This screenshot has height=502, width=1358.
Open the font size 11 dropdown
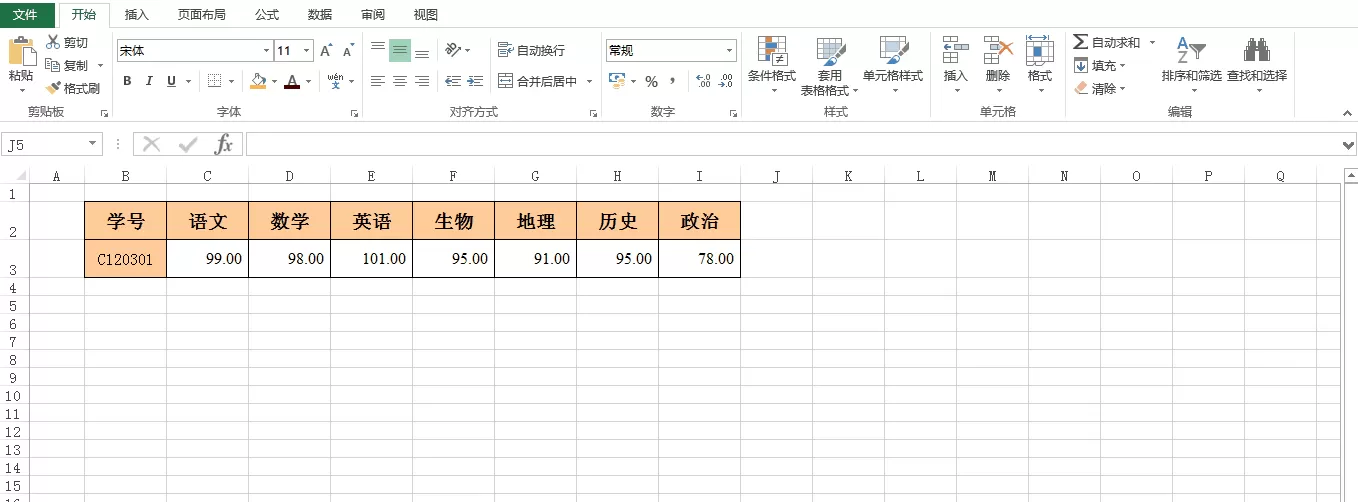point(306,50)
